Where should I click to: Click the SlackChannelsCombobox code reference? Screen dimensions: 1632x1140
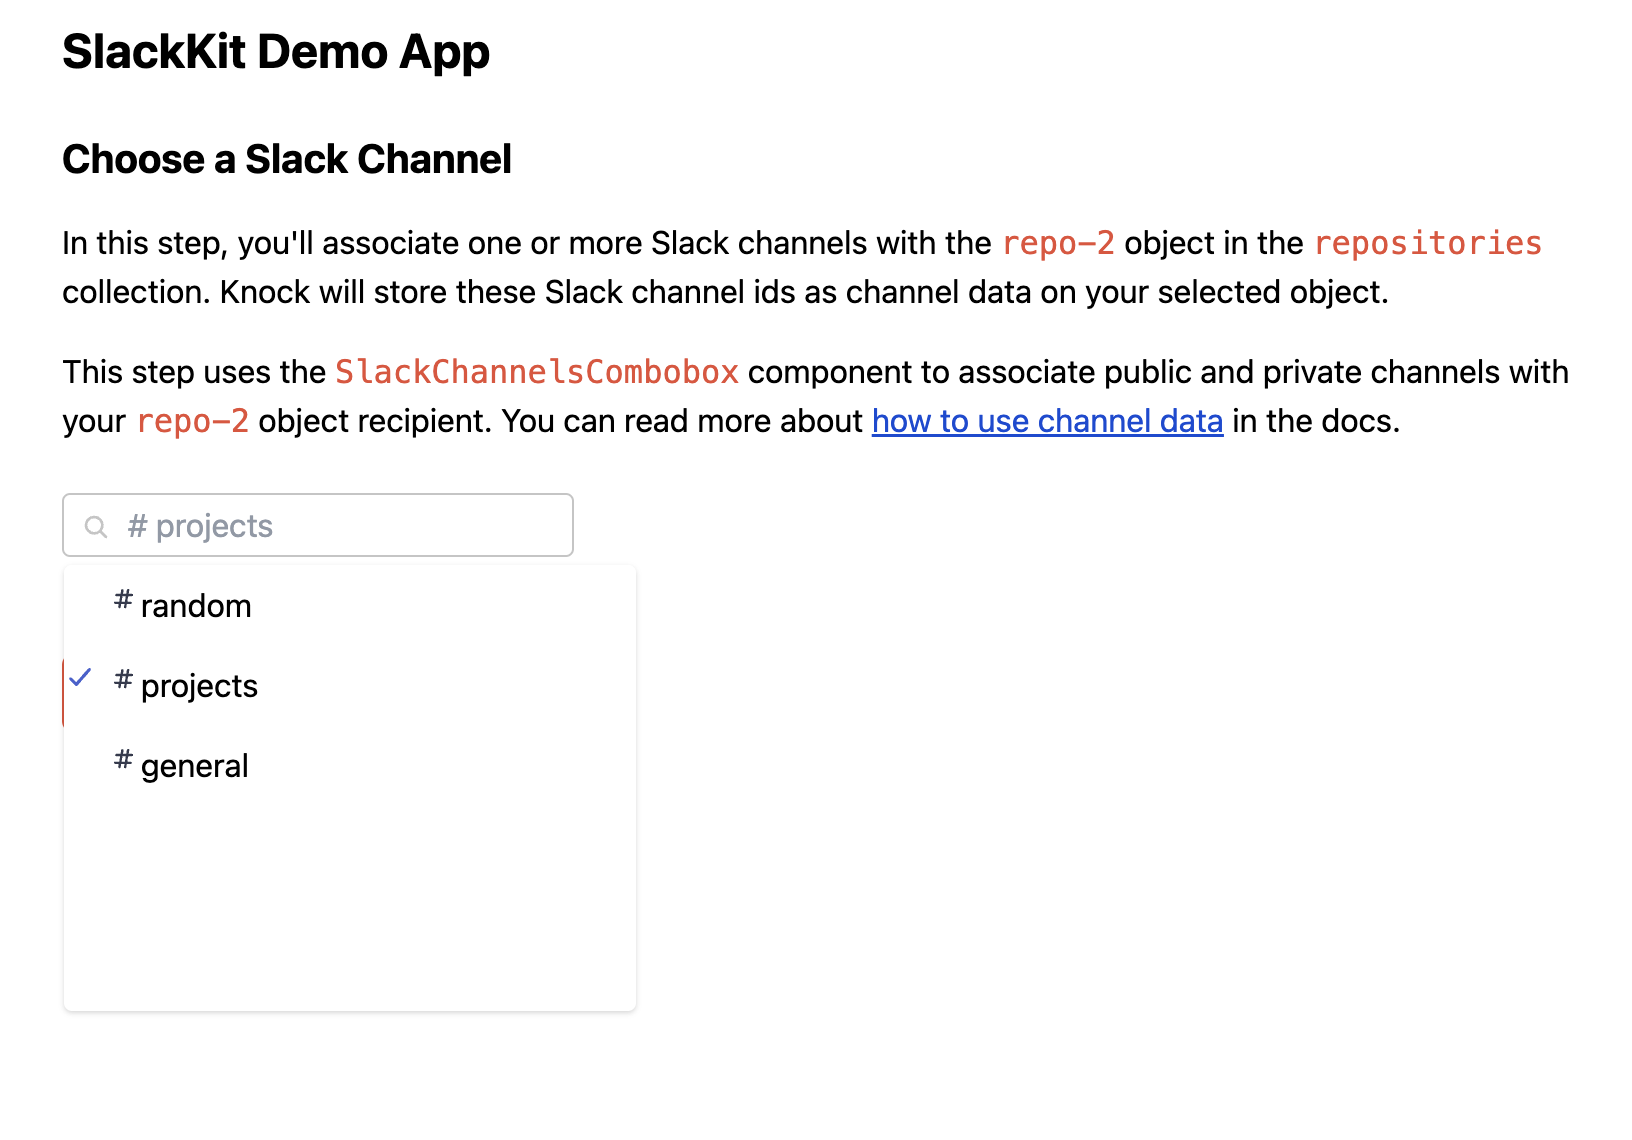pyautogui.click(x=536, y=371)
